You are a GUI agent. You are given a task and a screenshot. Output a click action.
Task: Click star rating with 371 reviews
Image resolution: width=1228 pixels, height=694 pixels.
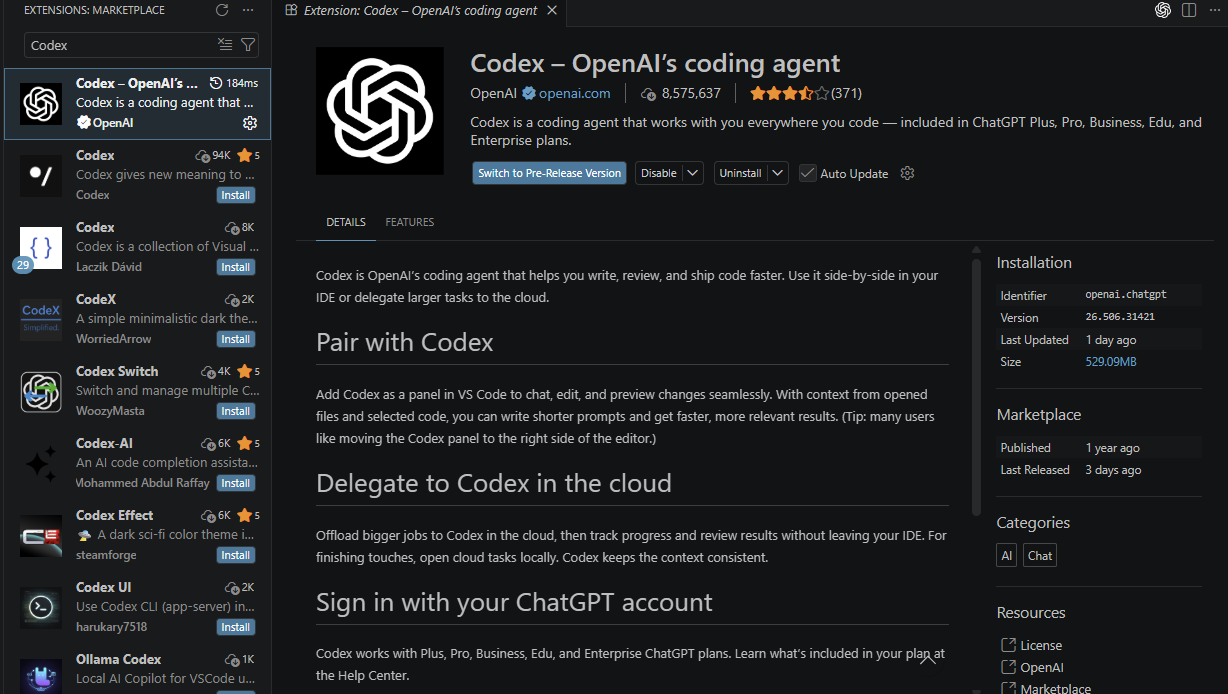(806, 93)
